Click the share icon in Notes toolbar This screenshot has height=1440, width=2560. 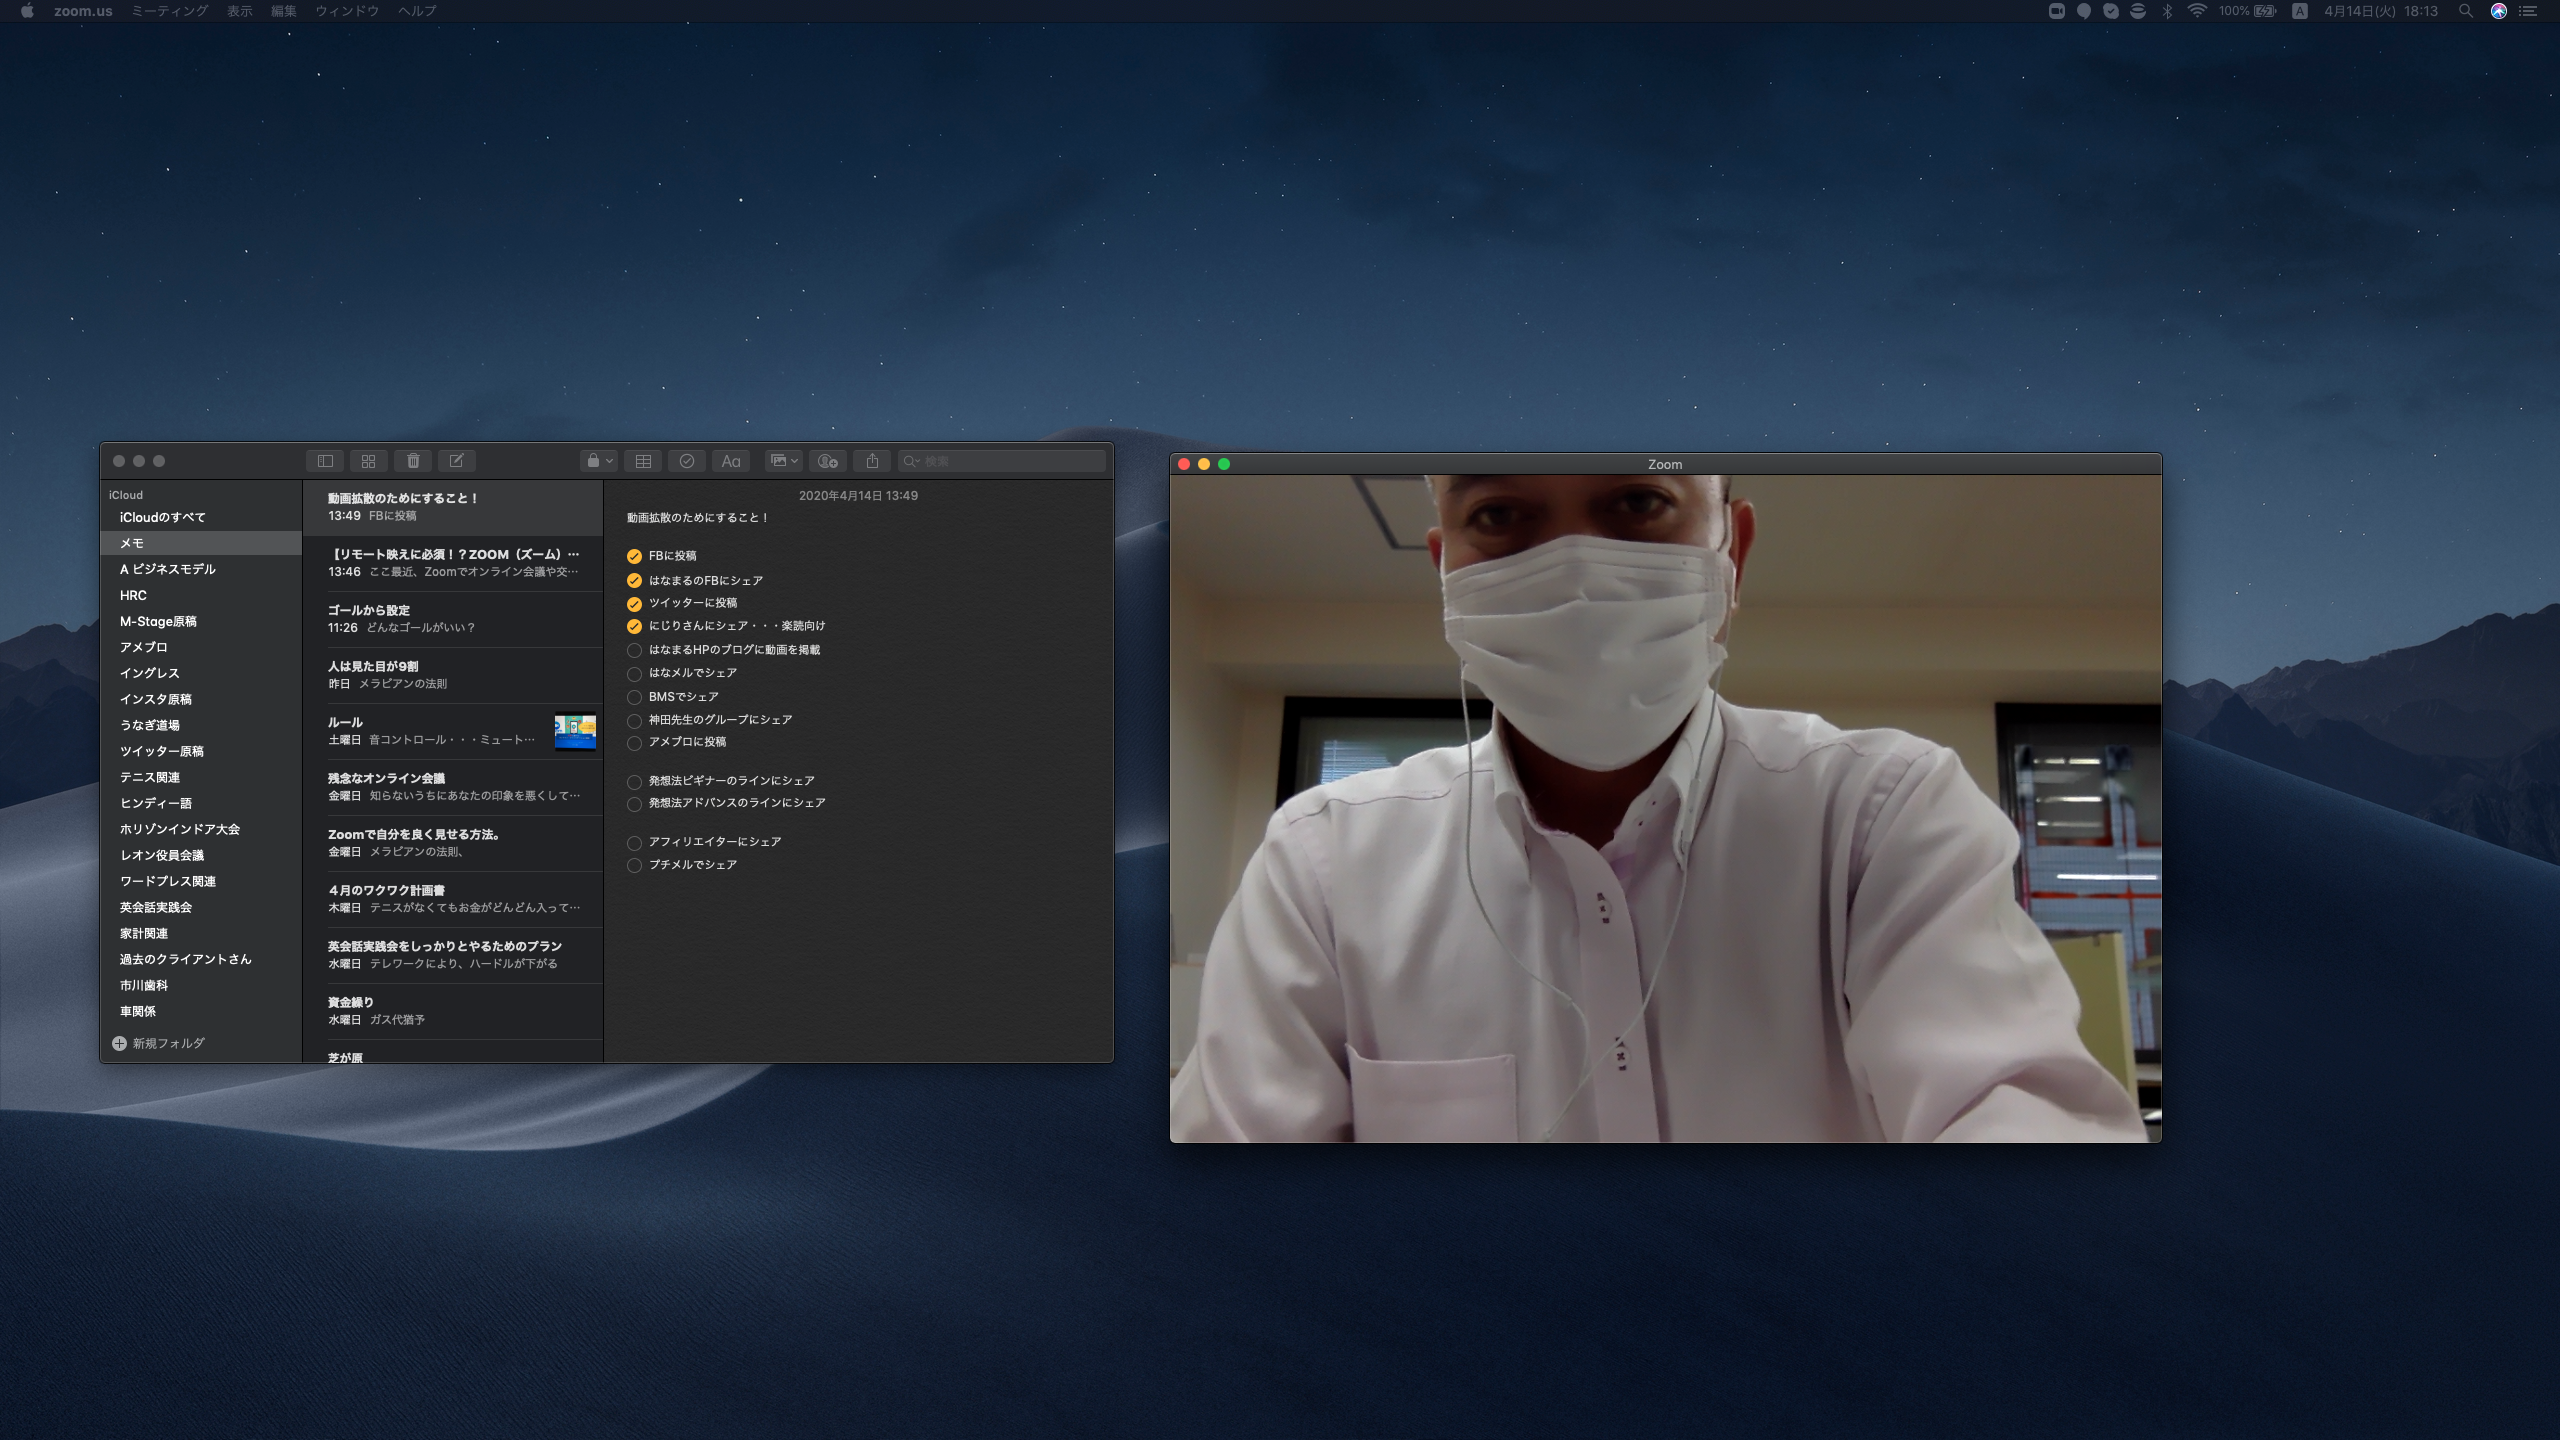tap(872, 461)
